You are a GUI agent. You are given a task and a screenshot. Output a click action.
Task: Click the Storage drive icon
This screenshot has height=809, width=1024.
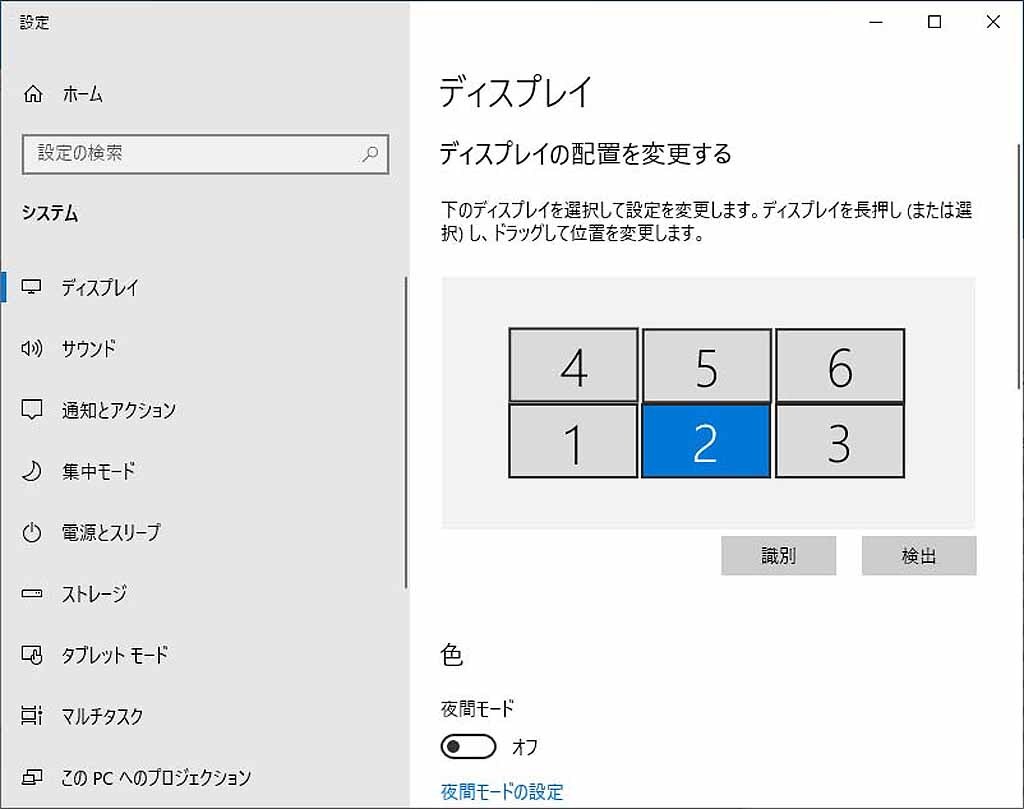pyautogui.click(x=31, y=594)
